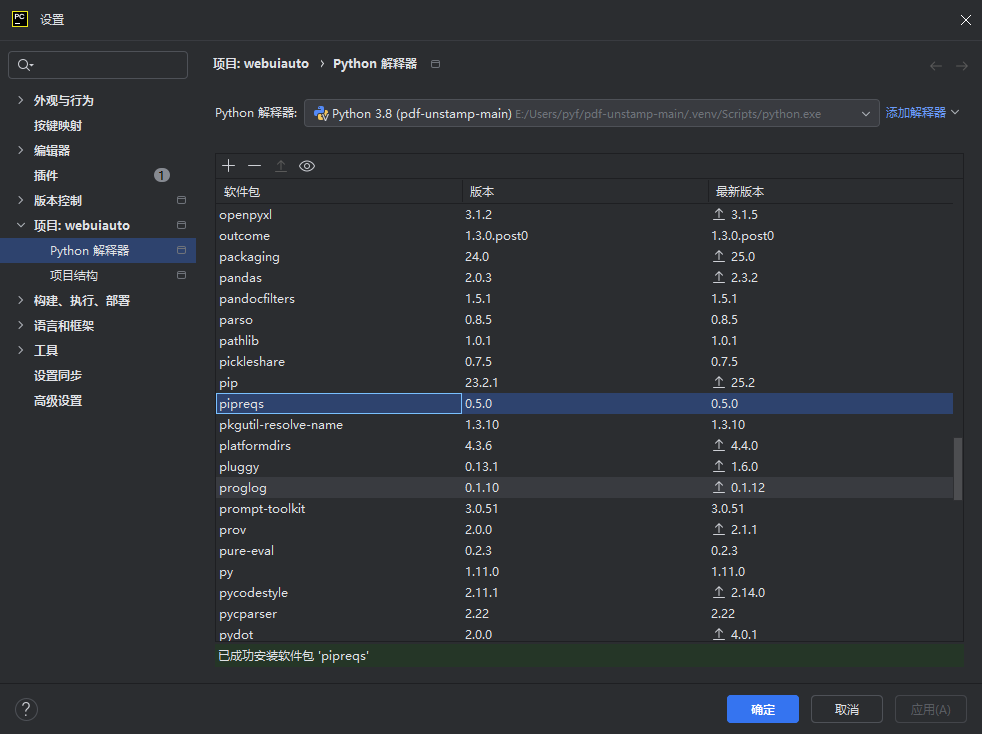Open the help question mark icon

point(26,710)
